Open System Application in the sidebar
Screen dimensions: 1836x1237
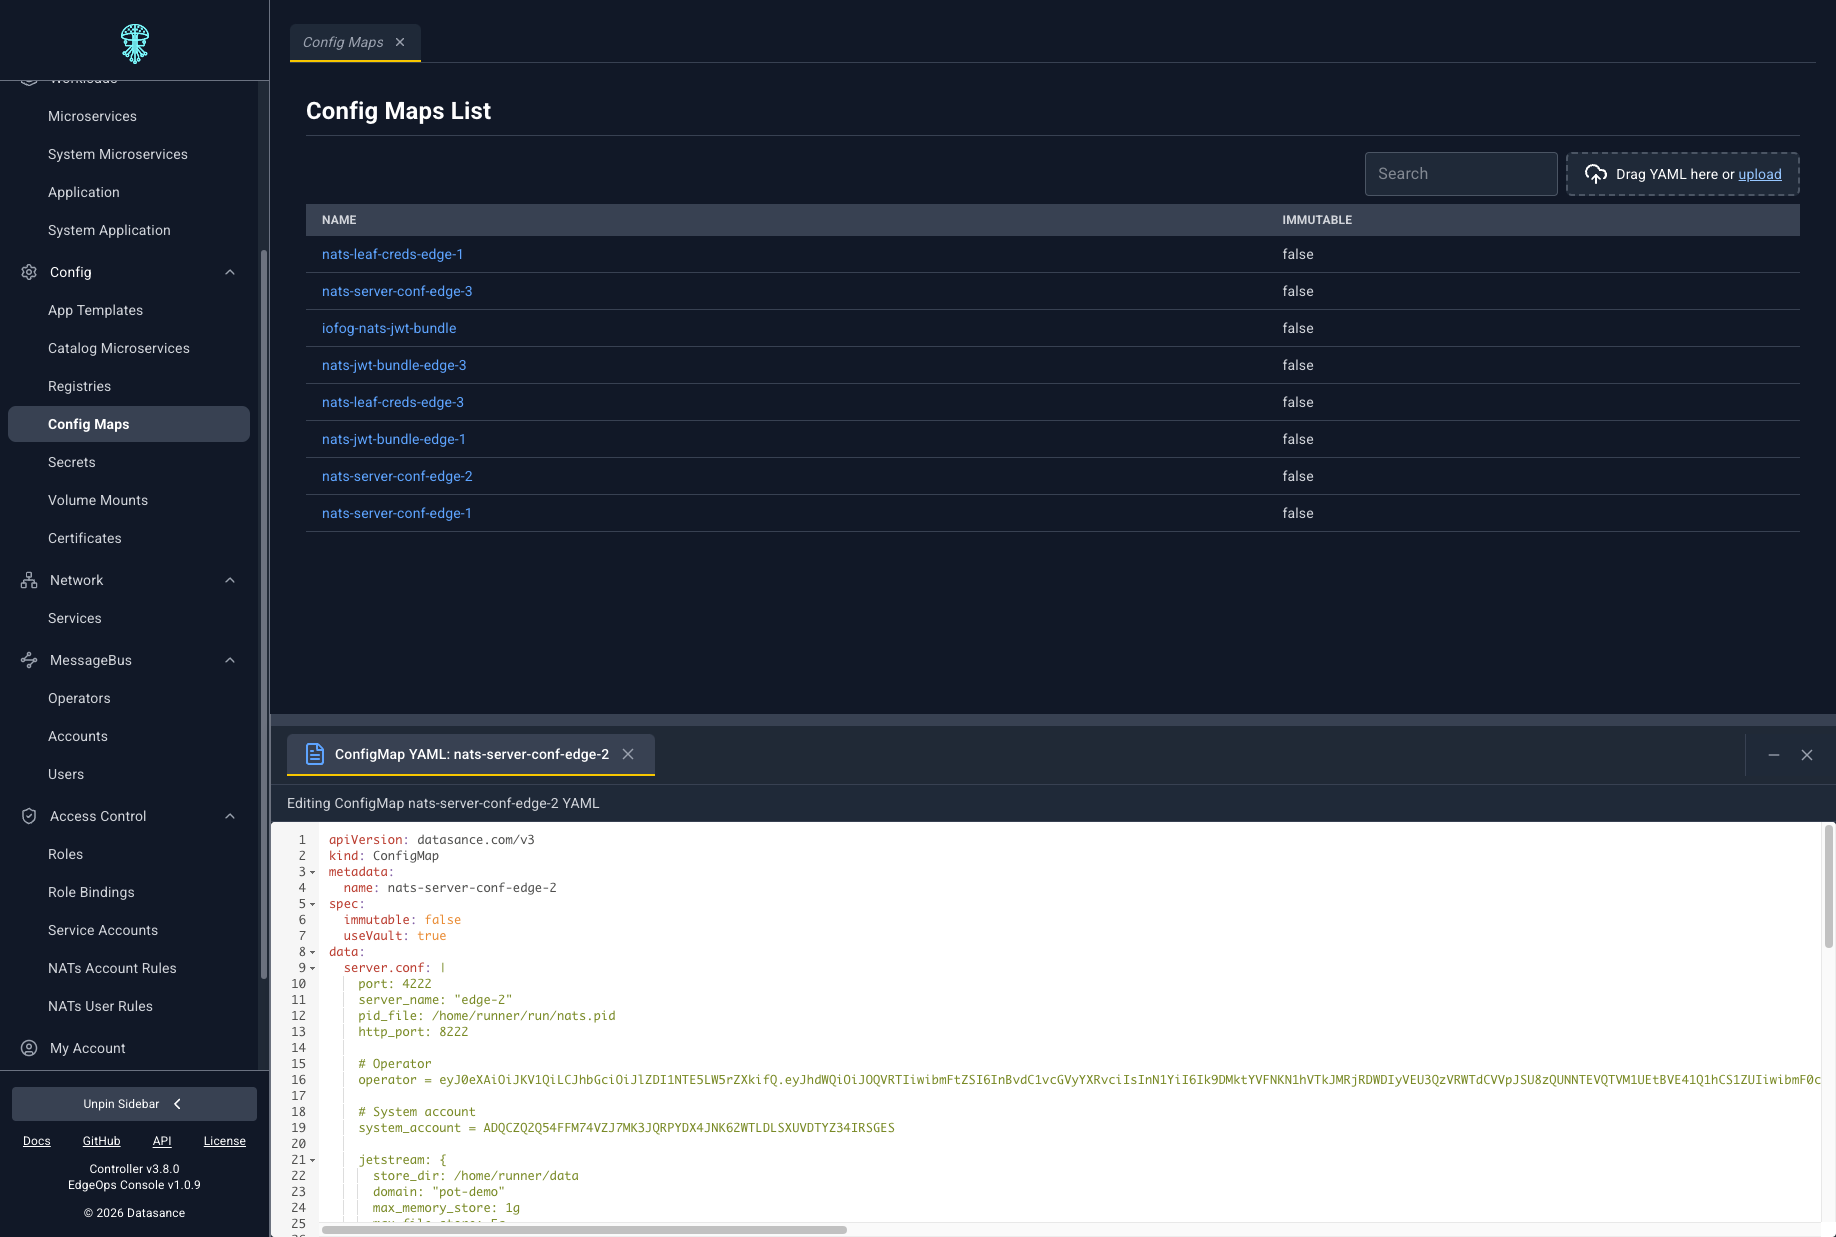pos(109,230)
